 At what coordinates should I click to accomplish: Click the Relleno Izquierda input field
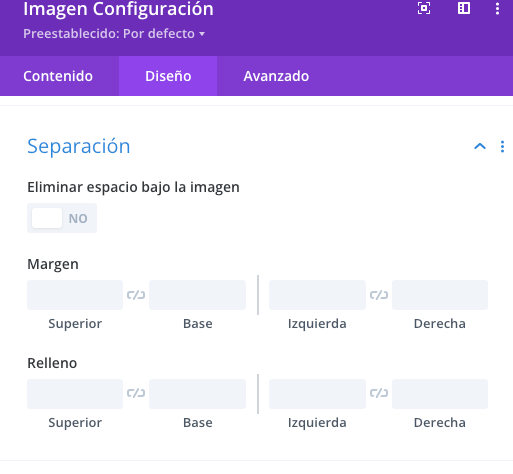pyautogui.click(x=317, y=394)
